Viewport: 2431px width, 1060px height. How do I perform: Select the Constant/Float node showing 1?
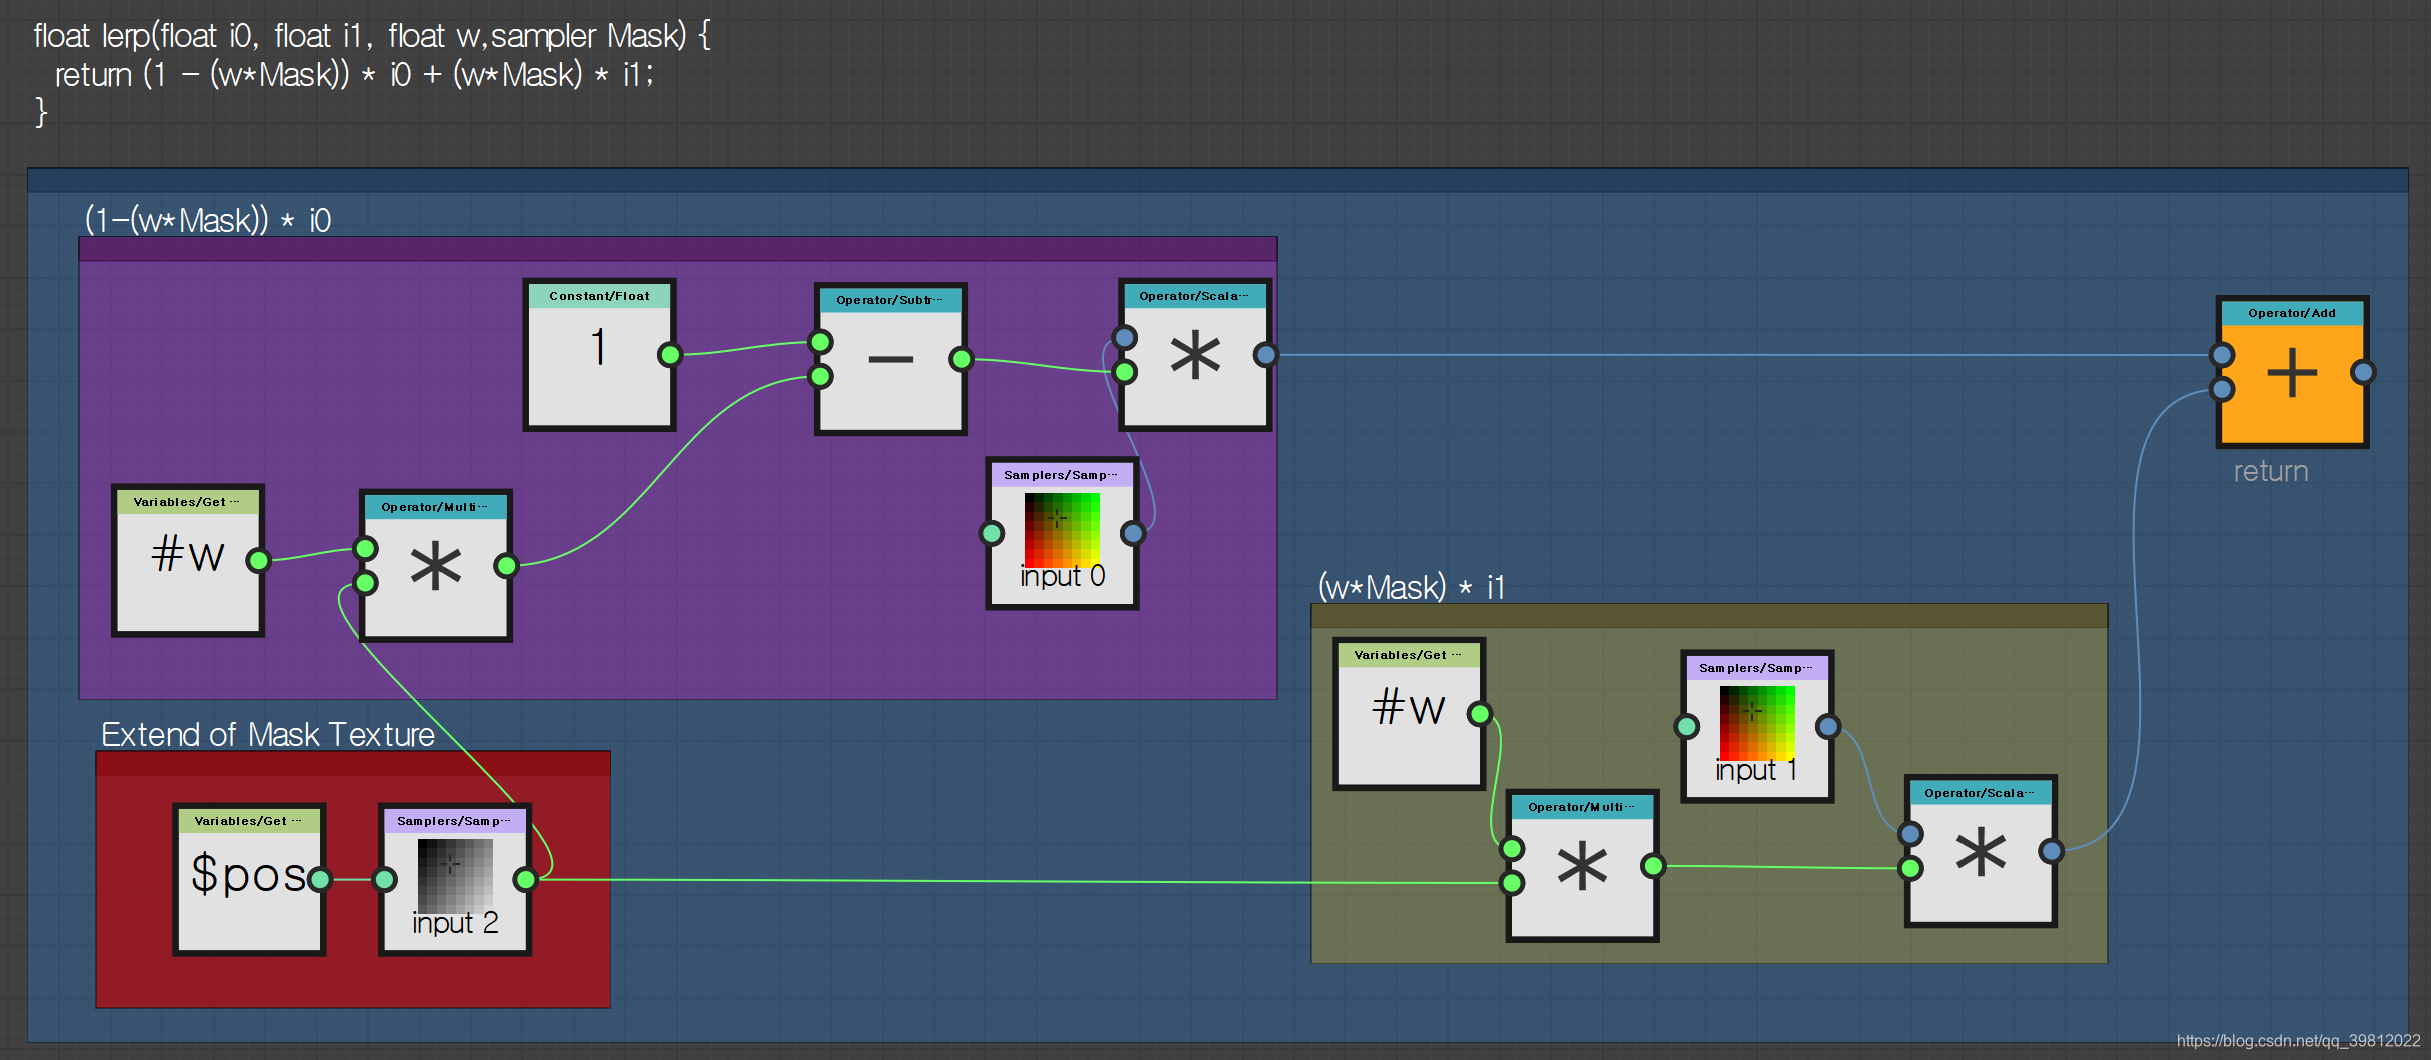(x=599, y=355)
